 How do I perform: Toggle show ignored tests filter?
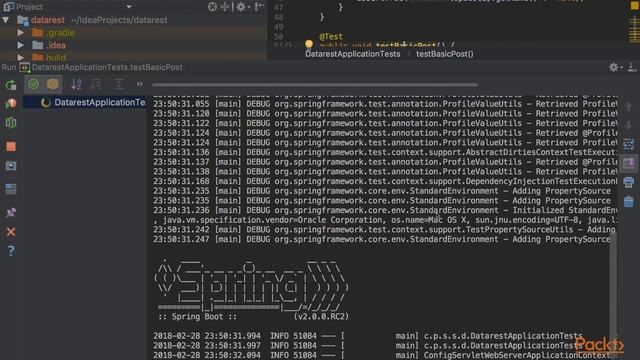[53, 84]
